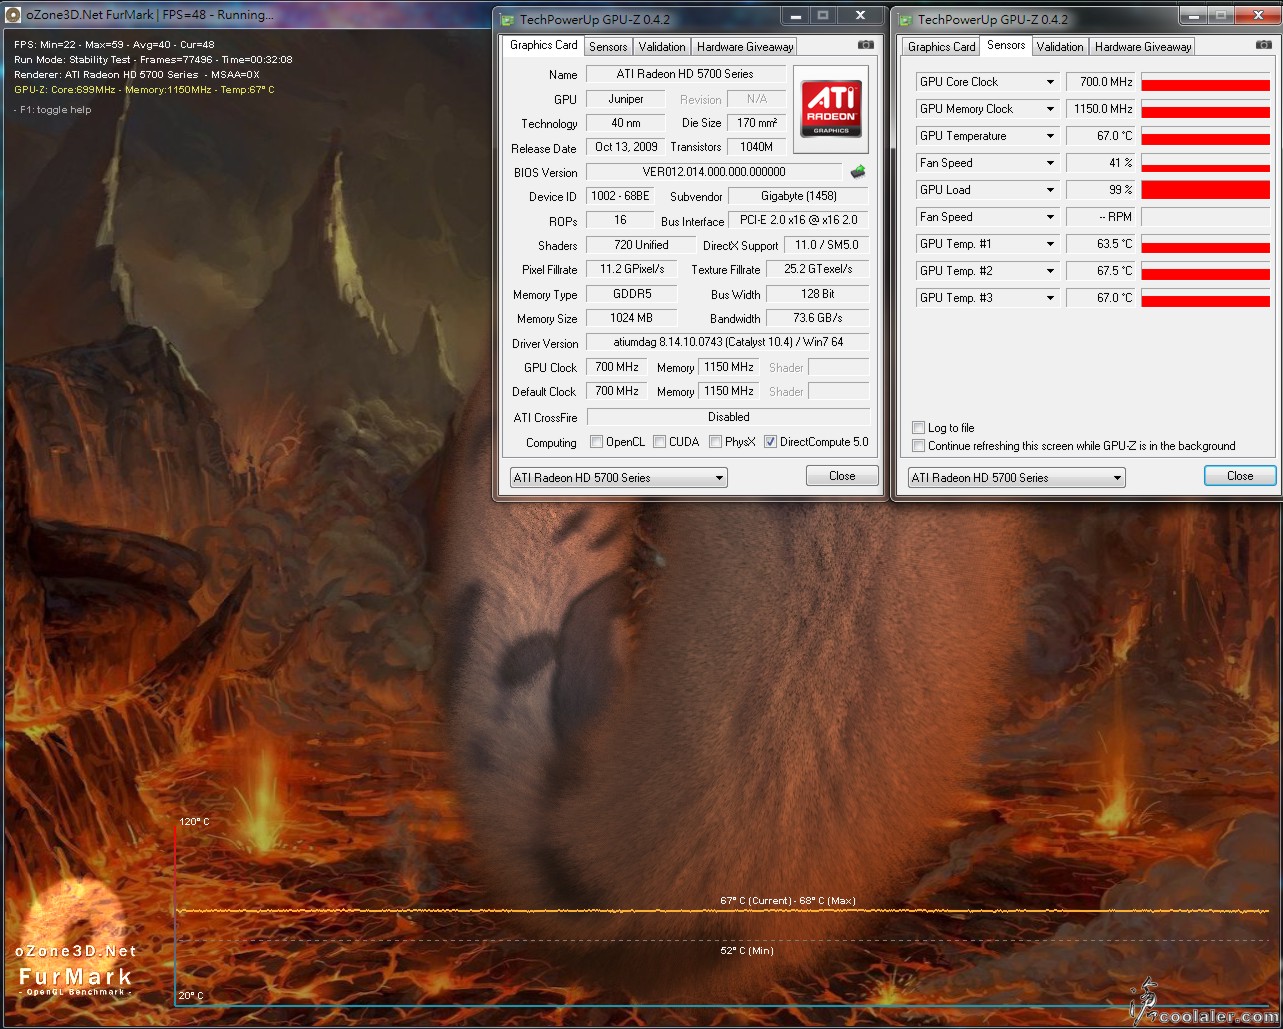Click the GPU-Z title icon in the Sensors window
The image size is (1283, 1029).
click(x=906, y=19)
